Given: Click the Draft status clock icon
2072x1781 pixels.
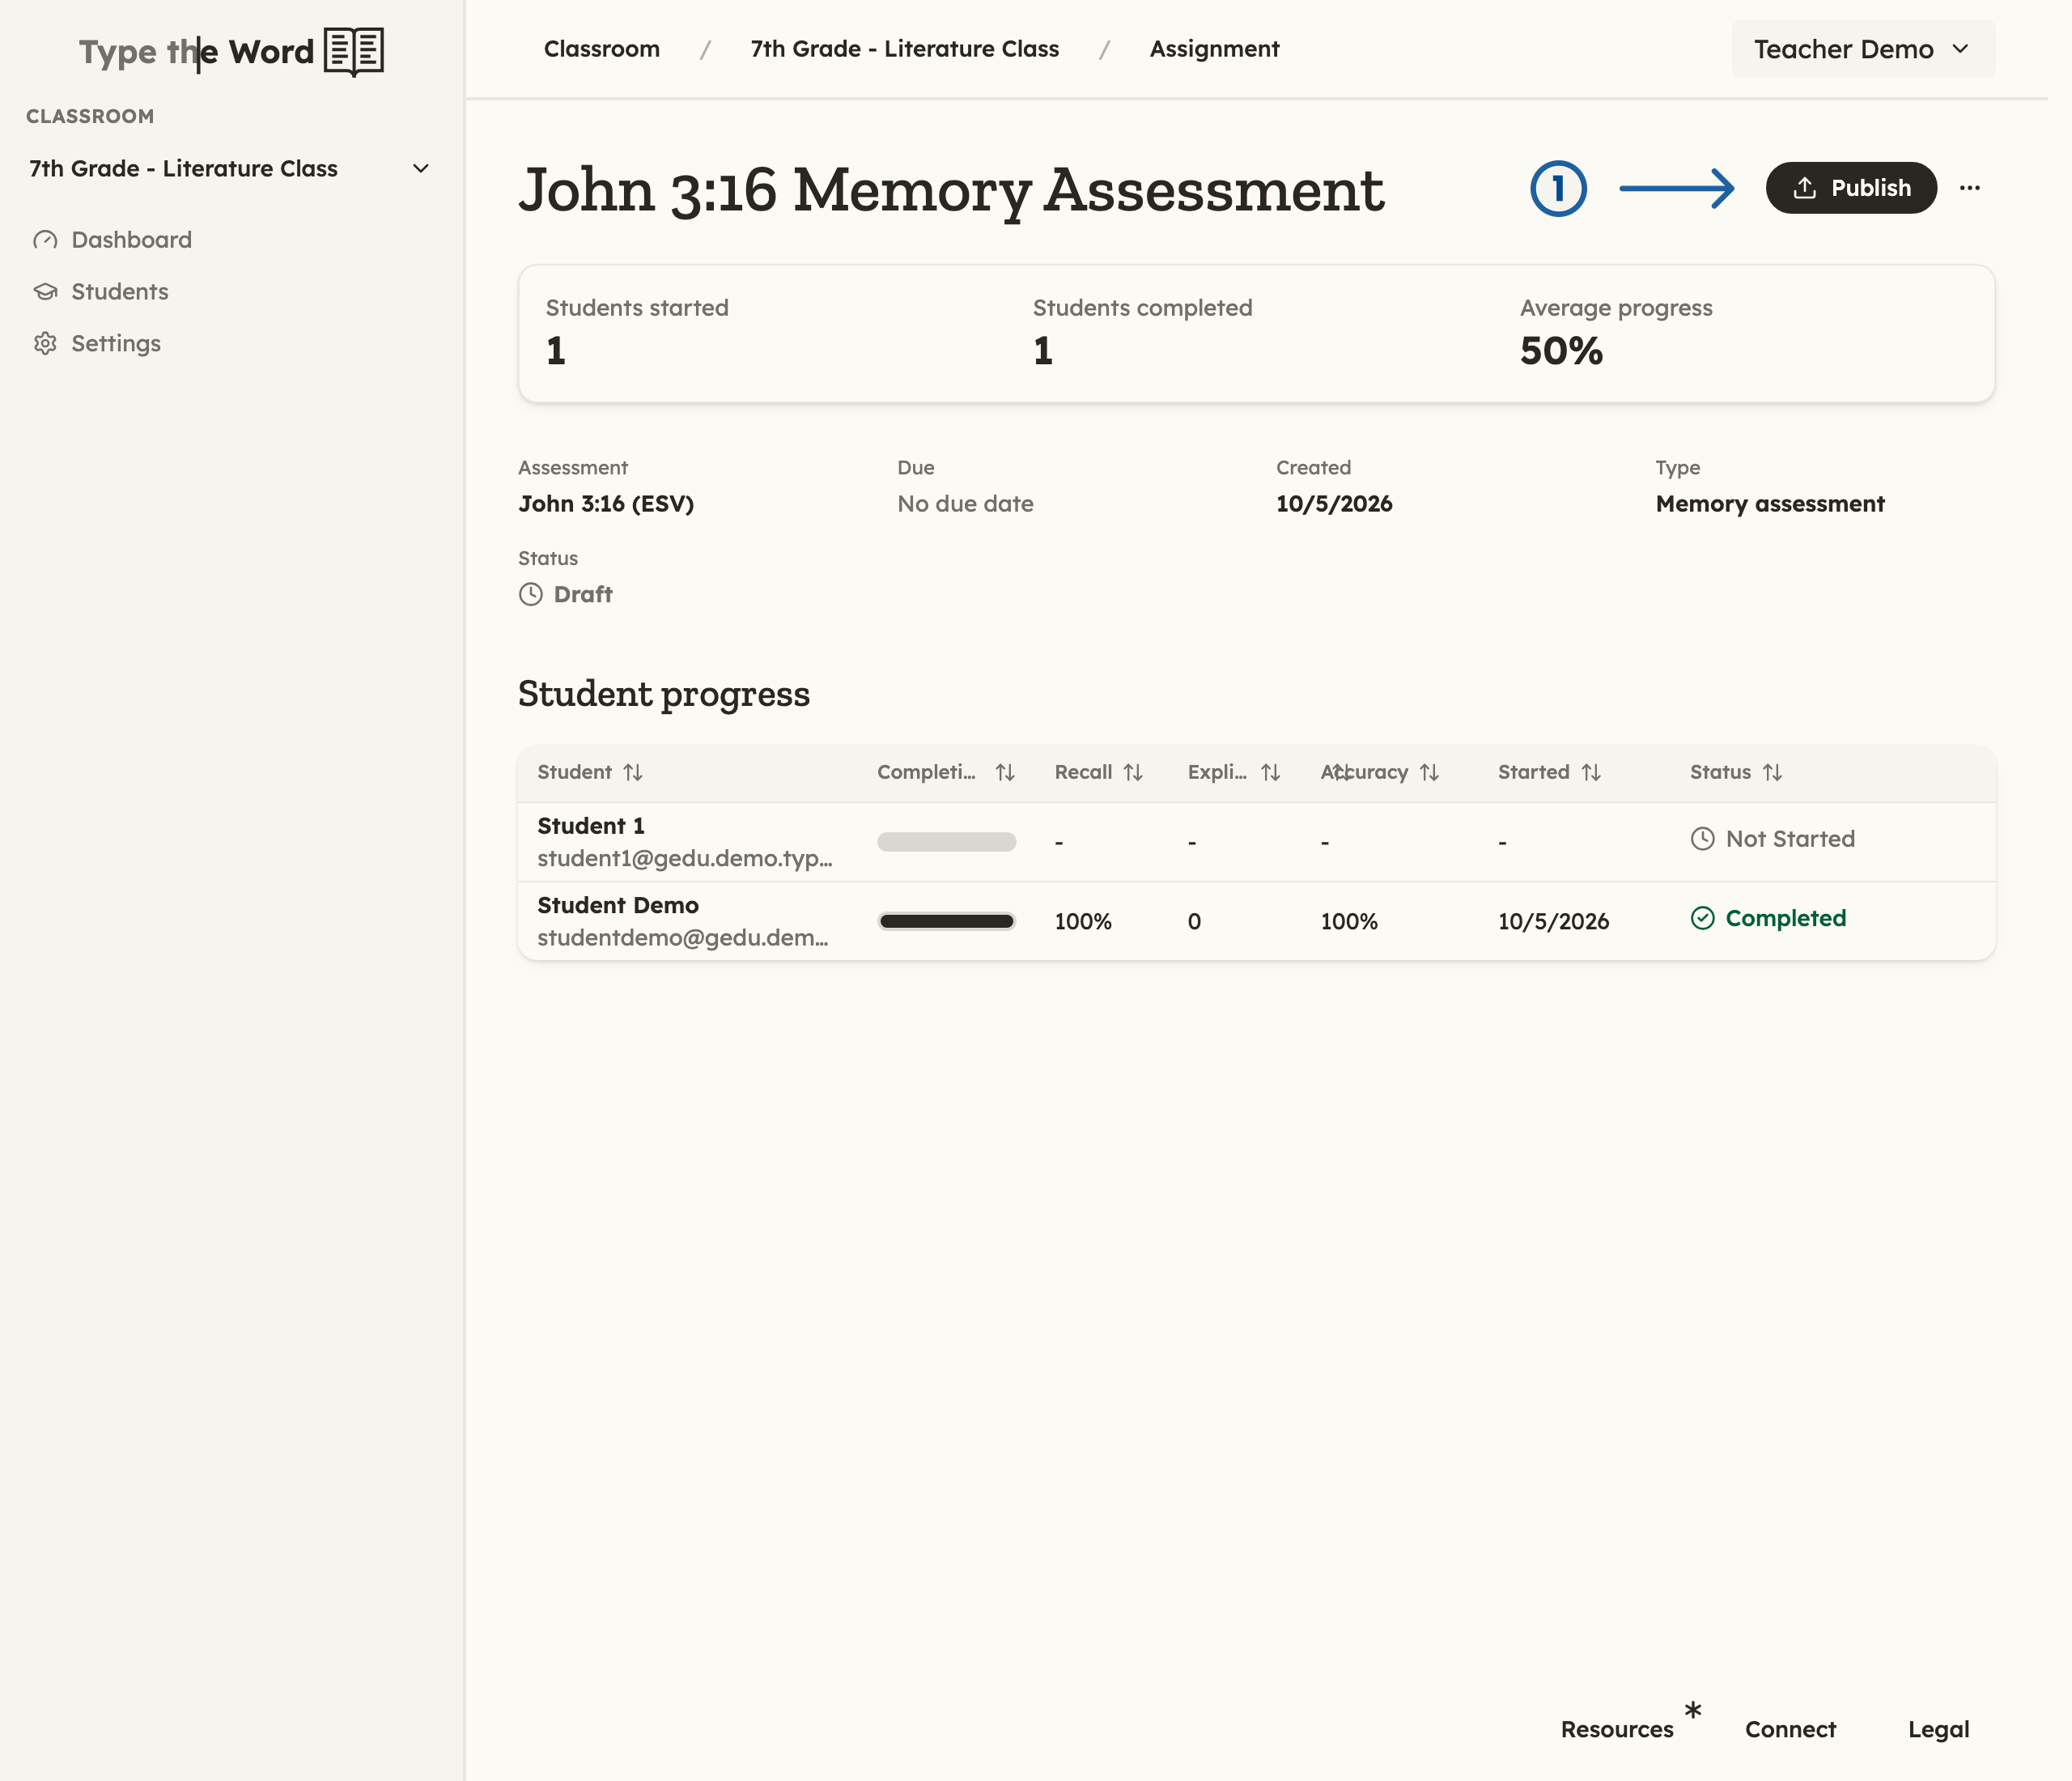Looking at the screenshot, I should 531,595.
